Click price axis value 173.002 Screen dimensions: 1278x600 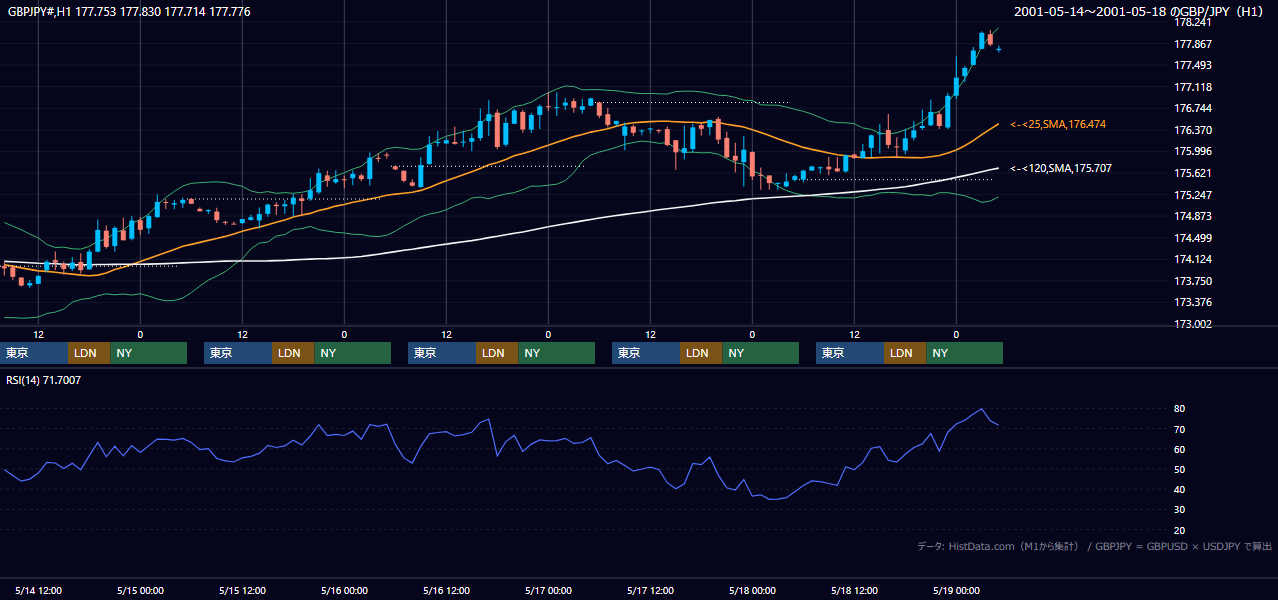pos(1193,324)
